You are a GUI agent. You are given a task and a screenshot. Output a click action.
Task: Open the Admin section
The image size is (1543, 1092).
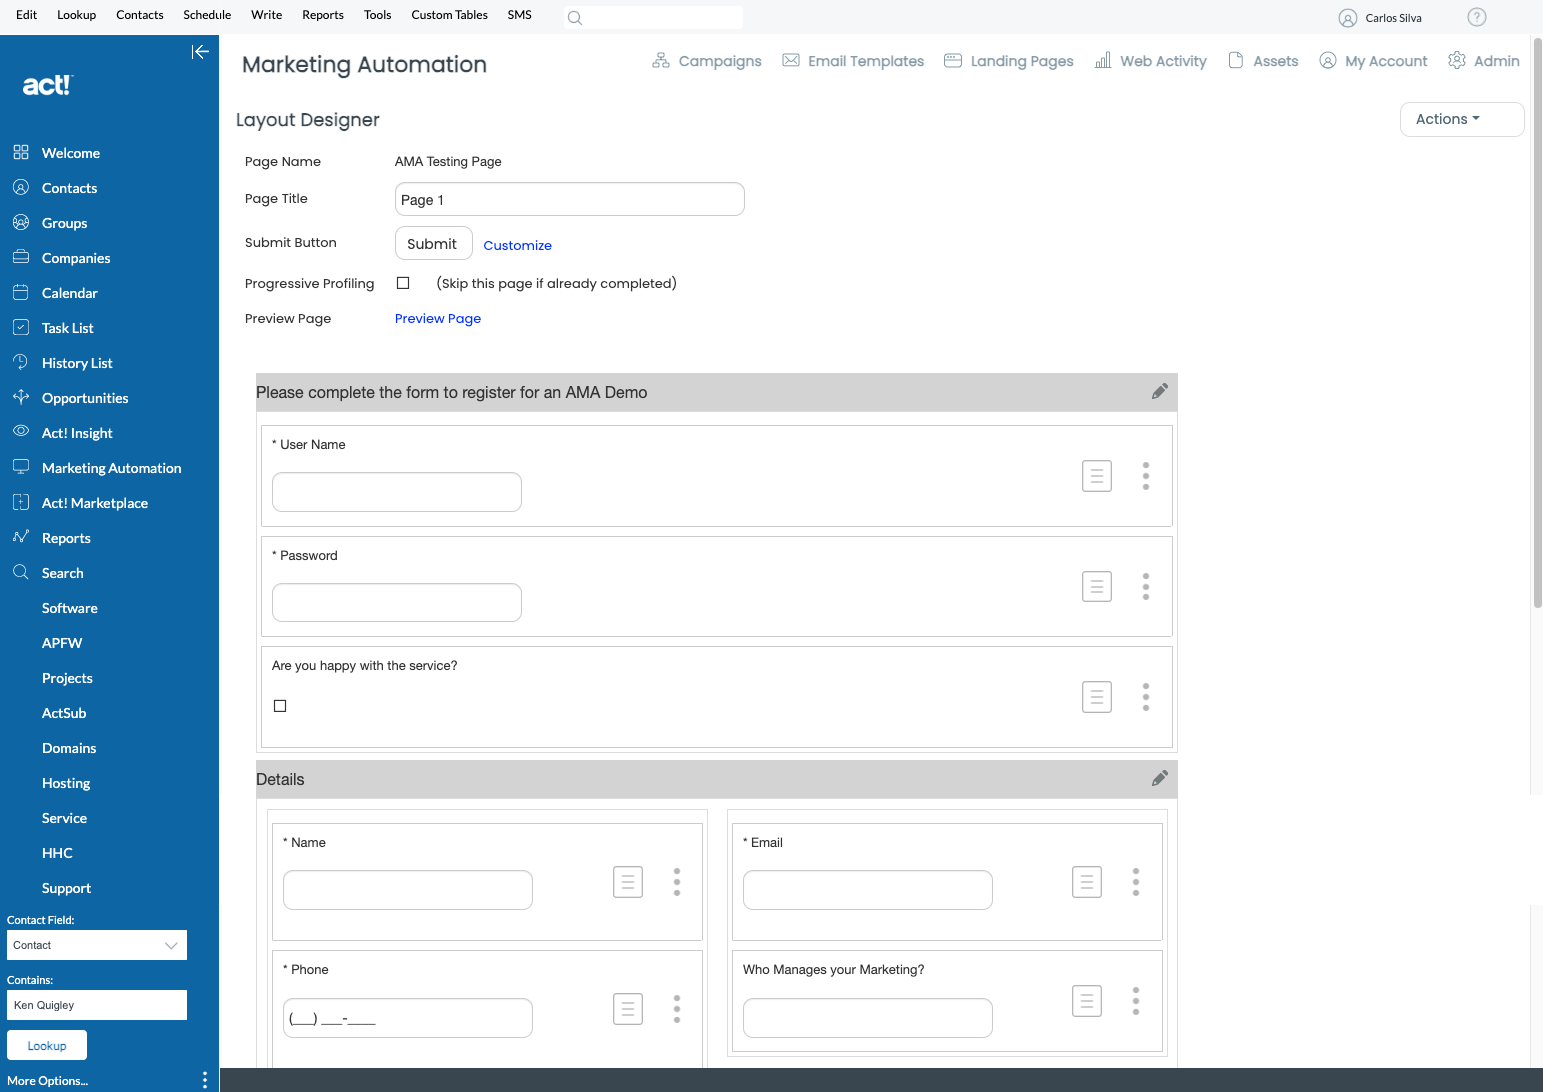tap(1484, 61)
